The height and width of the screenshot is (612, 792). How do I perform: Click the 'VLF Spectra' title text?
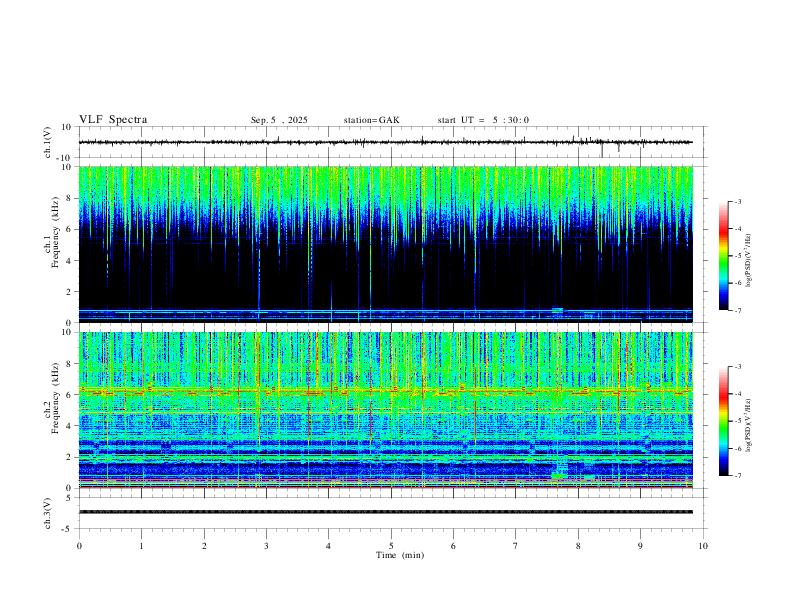(x=113, y=120)
